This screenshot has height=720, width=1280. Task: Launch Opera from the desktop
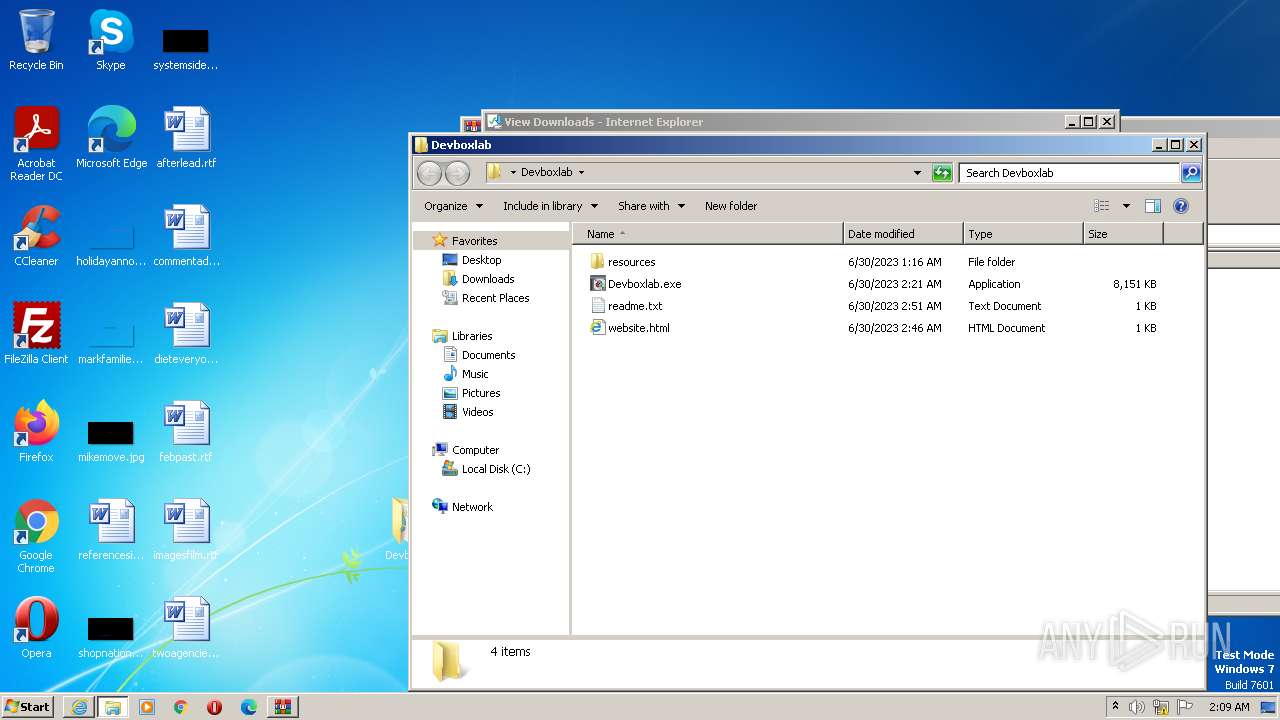[36, 628]
